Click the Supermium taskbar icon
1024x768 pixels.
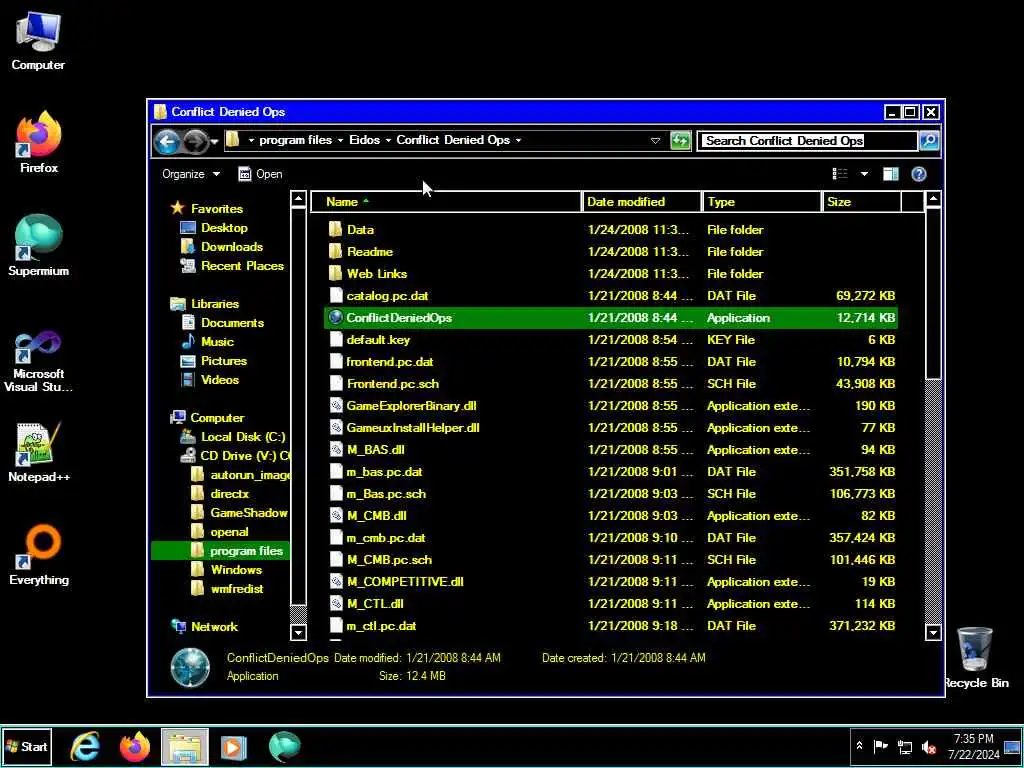284,746
